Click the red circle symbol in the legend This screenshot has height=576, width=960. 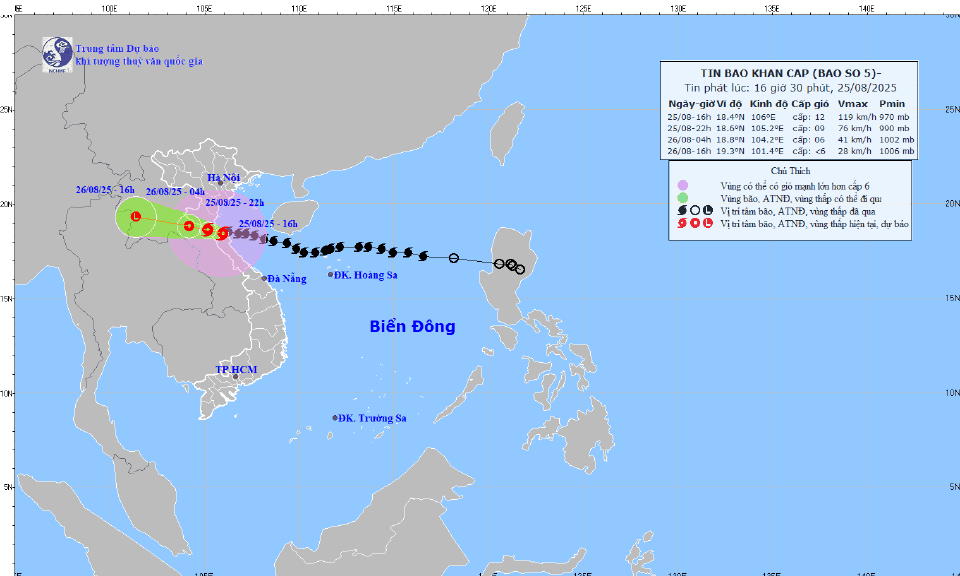695,223
